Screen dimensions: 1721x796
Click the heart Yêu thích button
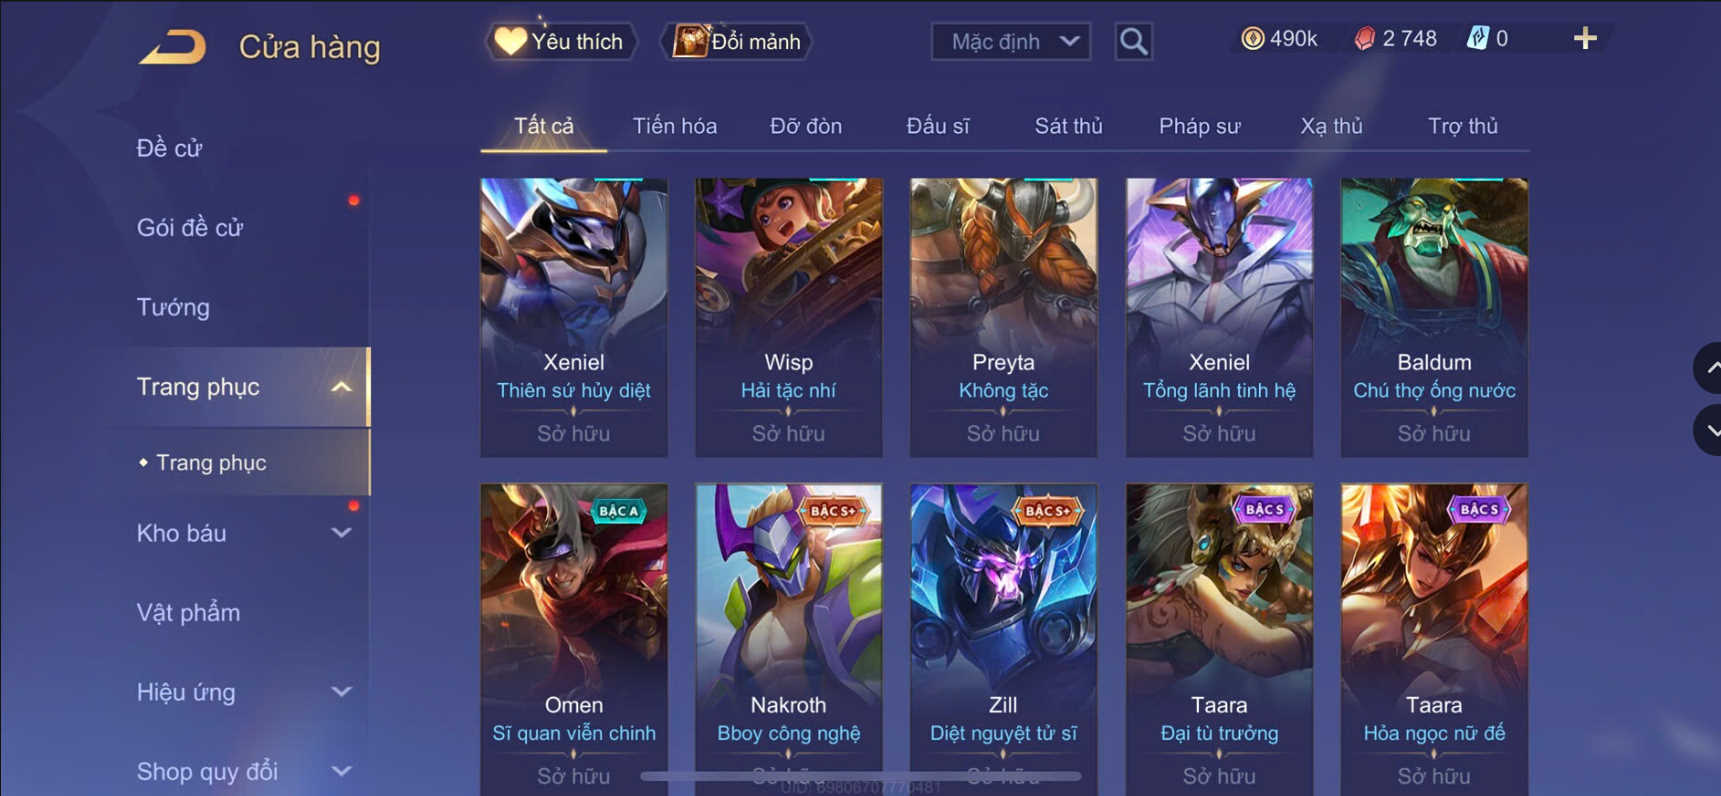[x=561, y=41]
